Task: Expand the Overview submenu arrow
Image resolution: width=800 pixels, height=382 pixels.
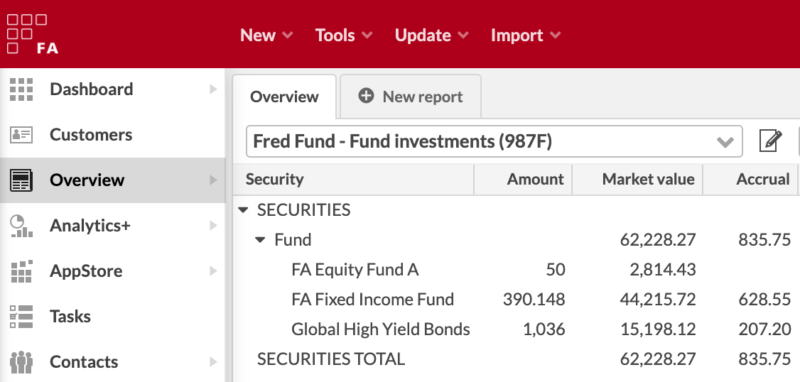Action: [213, 180]
